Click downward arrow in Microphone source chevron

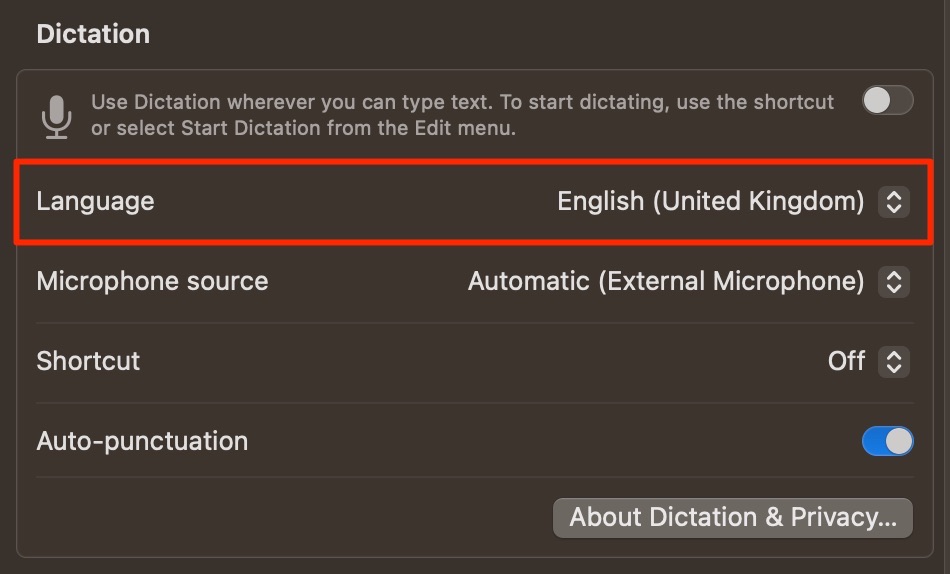click(894, 288)
